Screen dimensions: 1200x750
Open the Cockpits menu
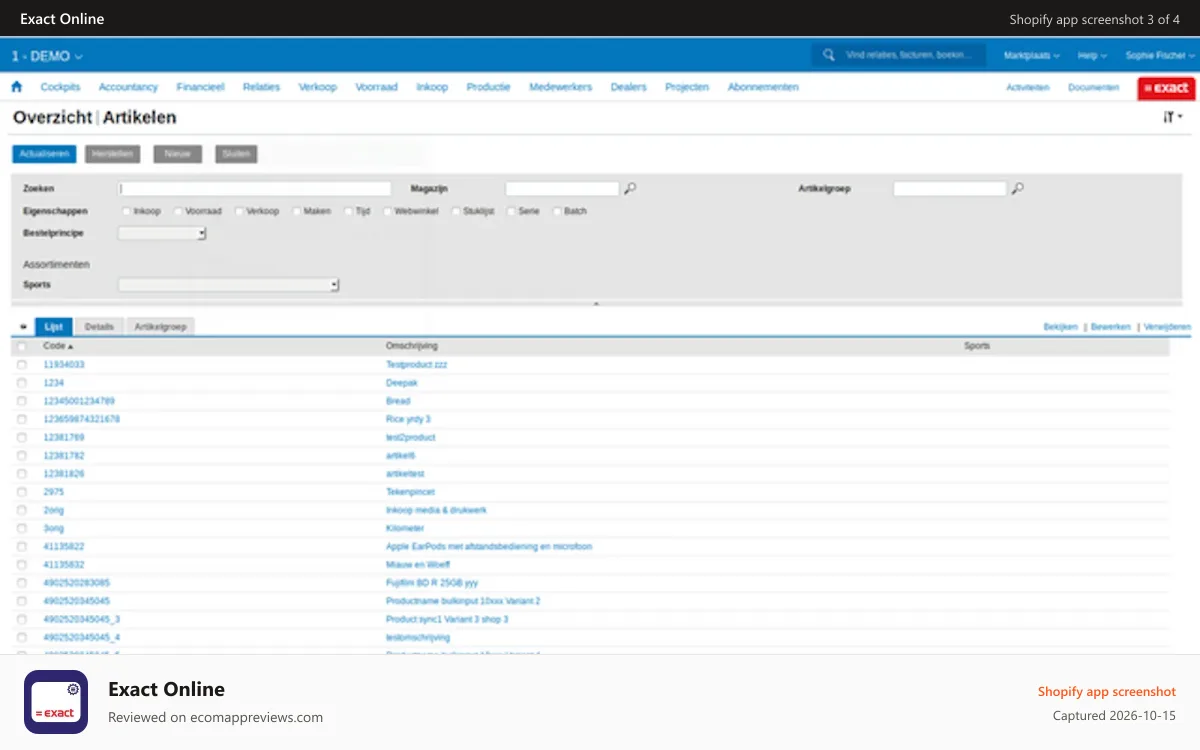[x=60, y=87]
